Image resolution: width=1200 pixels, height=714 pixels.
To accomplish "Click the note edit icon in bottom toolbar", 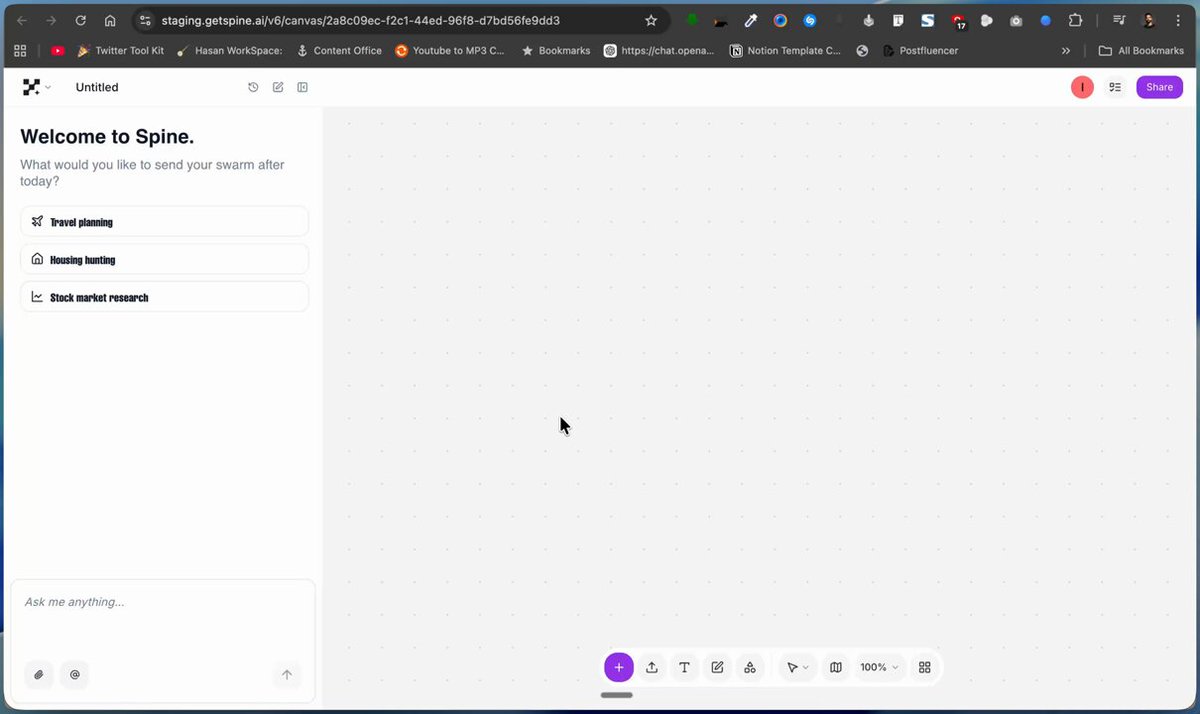I will (717, 667).
